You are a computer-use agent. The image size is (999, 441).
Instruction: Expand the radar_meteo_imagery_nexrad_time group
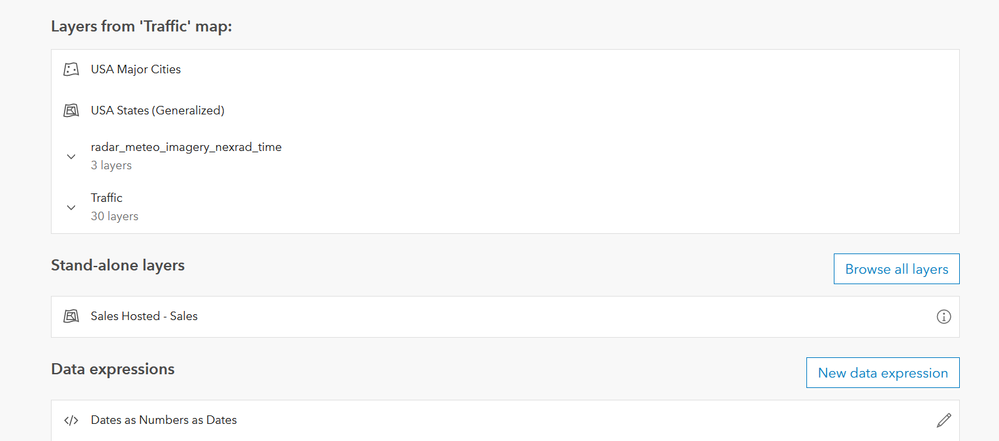71,156
